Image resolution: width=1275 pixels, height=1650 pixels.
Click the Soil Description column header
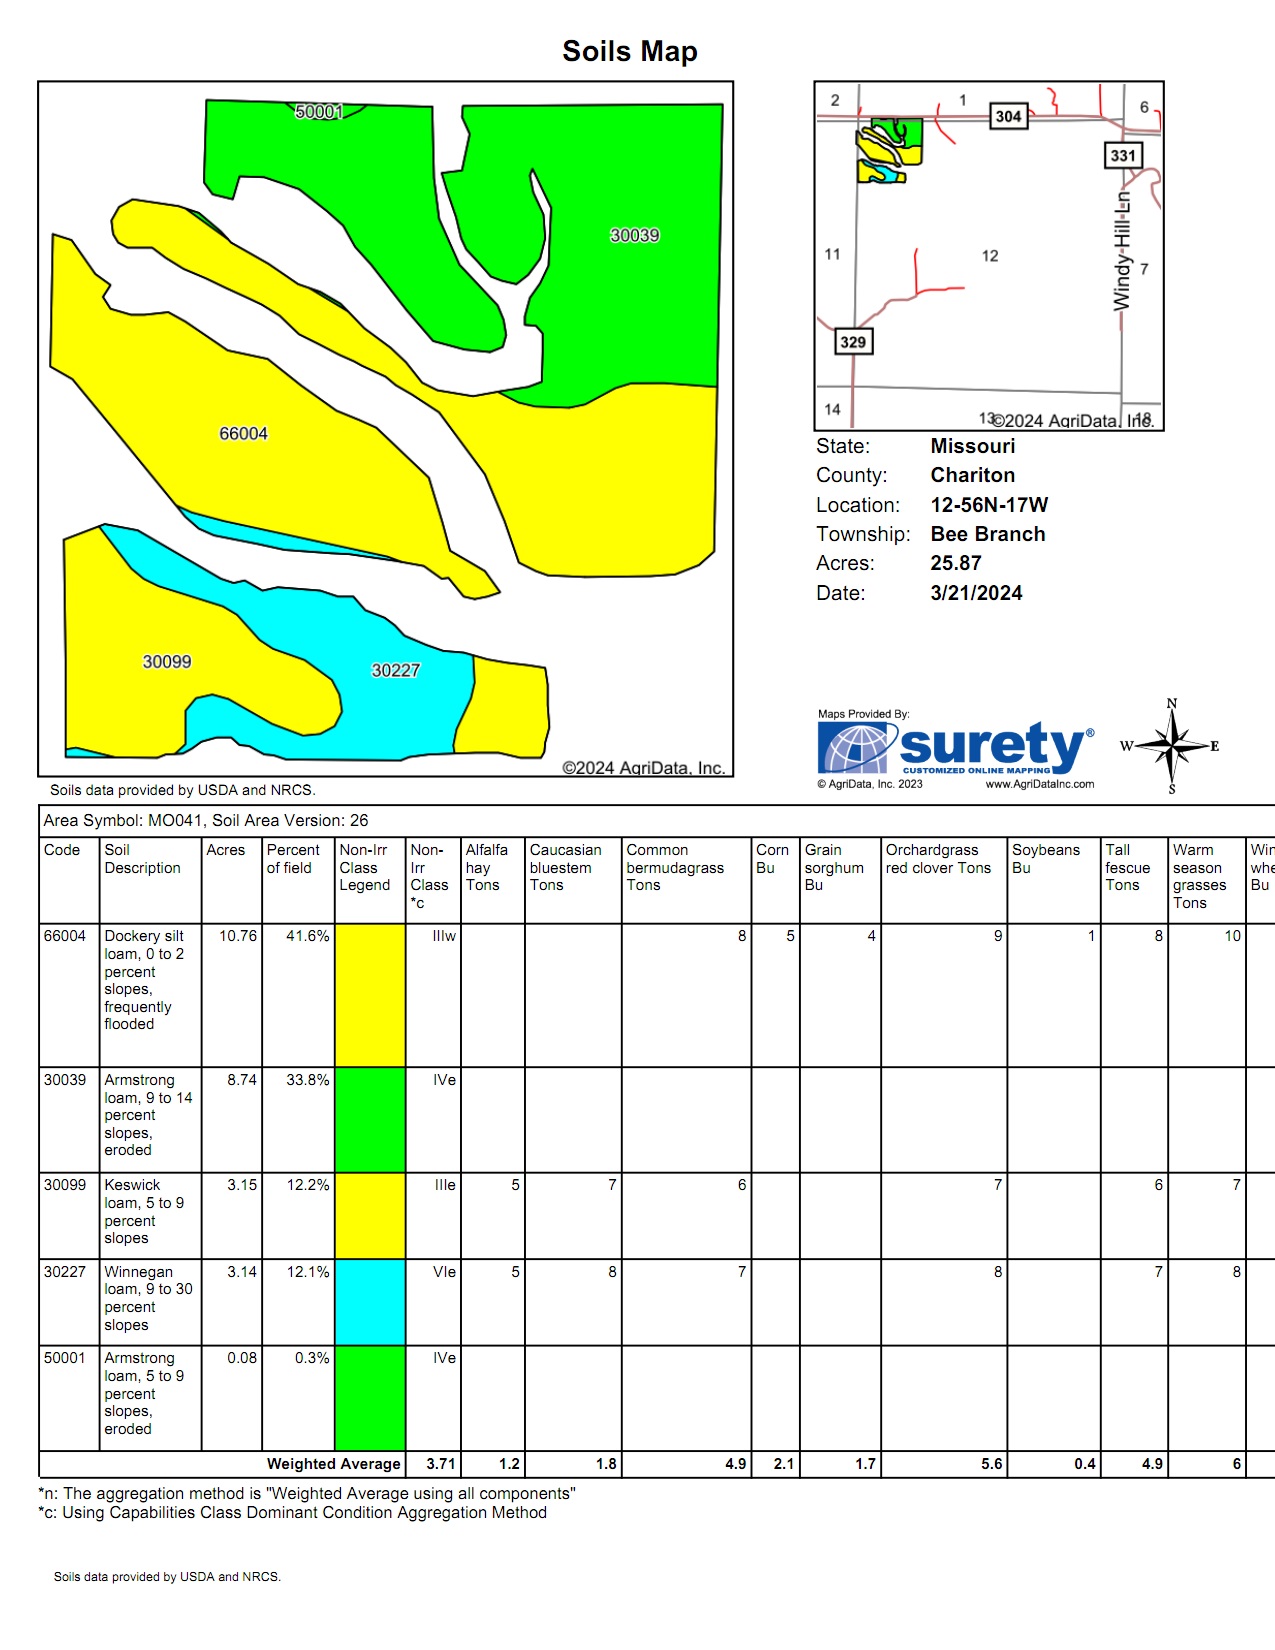coord(142,859)
